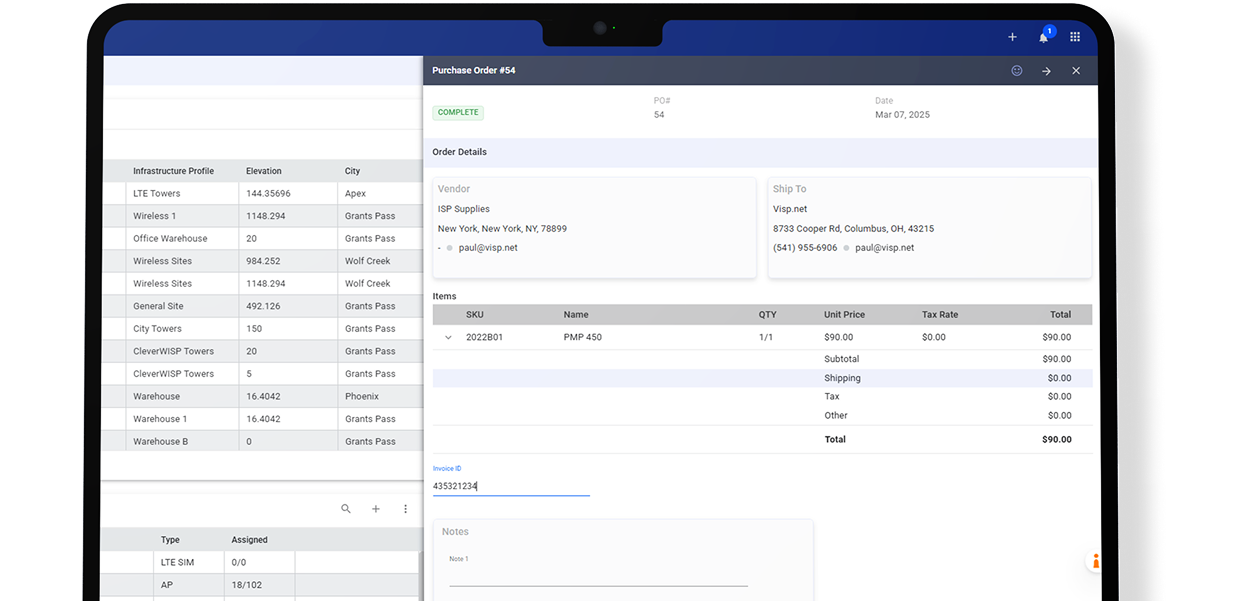Click the elevation value 984.252

tap(263, 261)
